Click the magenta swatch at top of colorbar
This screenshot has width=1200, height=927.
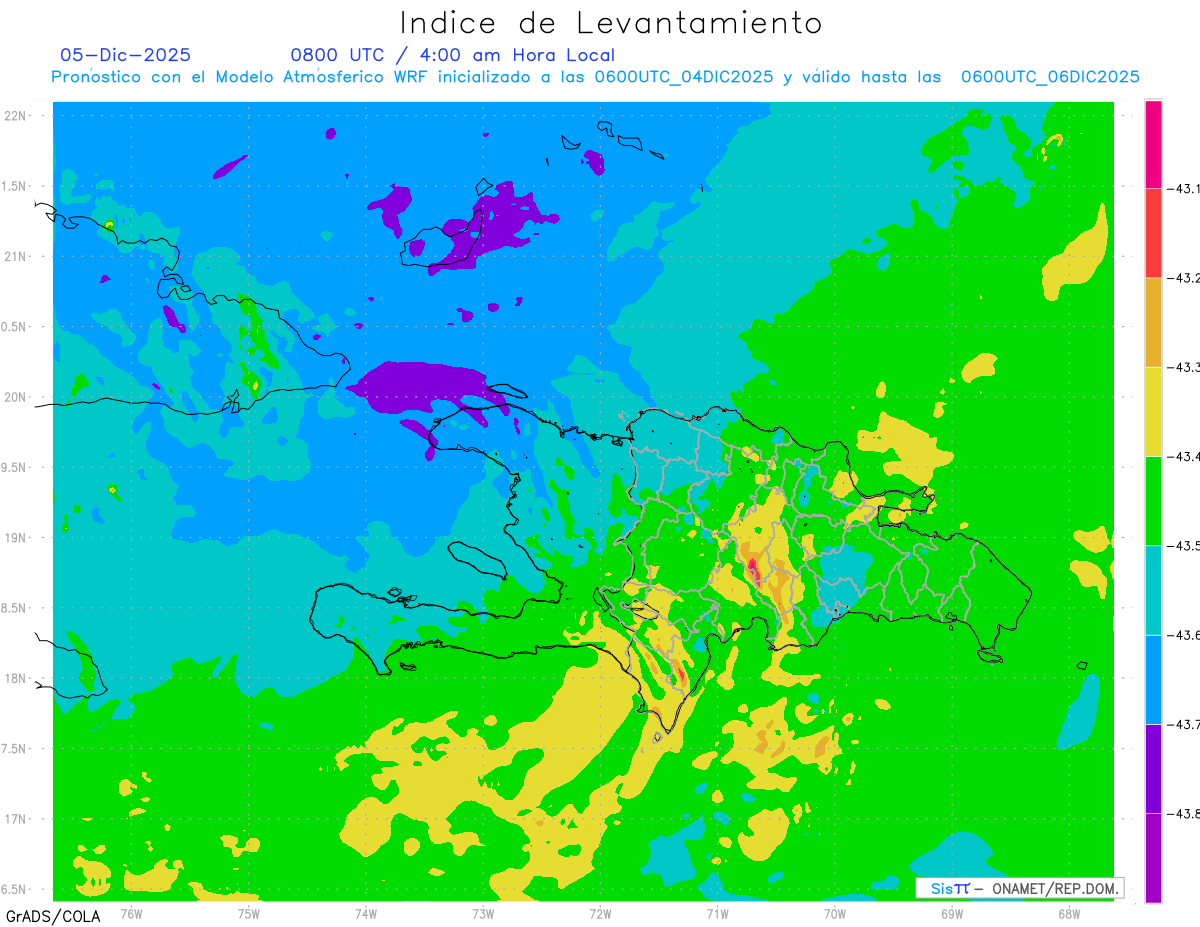[x=1153, y=143]
